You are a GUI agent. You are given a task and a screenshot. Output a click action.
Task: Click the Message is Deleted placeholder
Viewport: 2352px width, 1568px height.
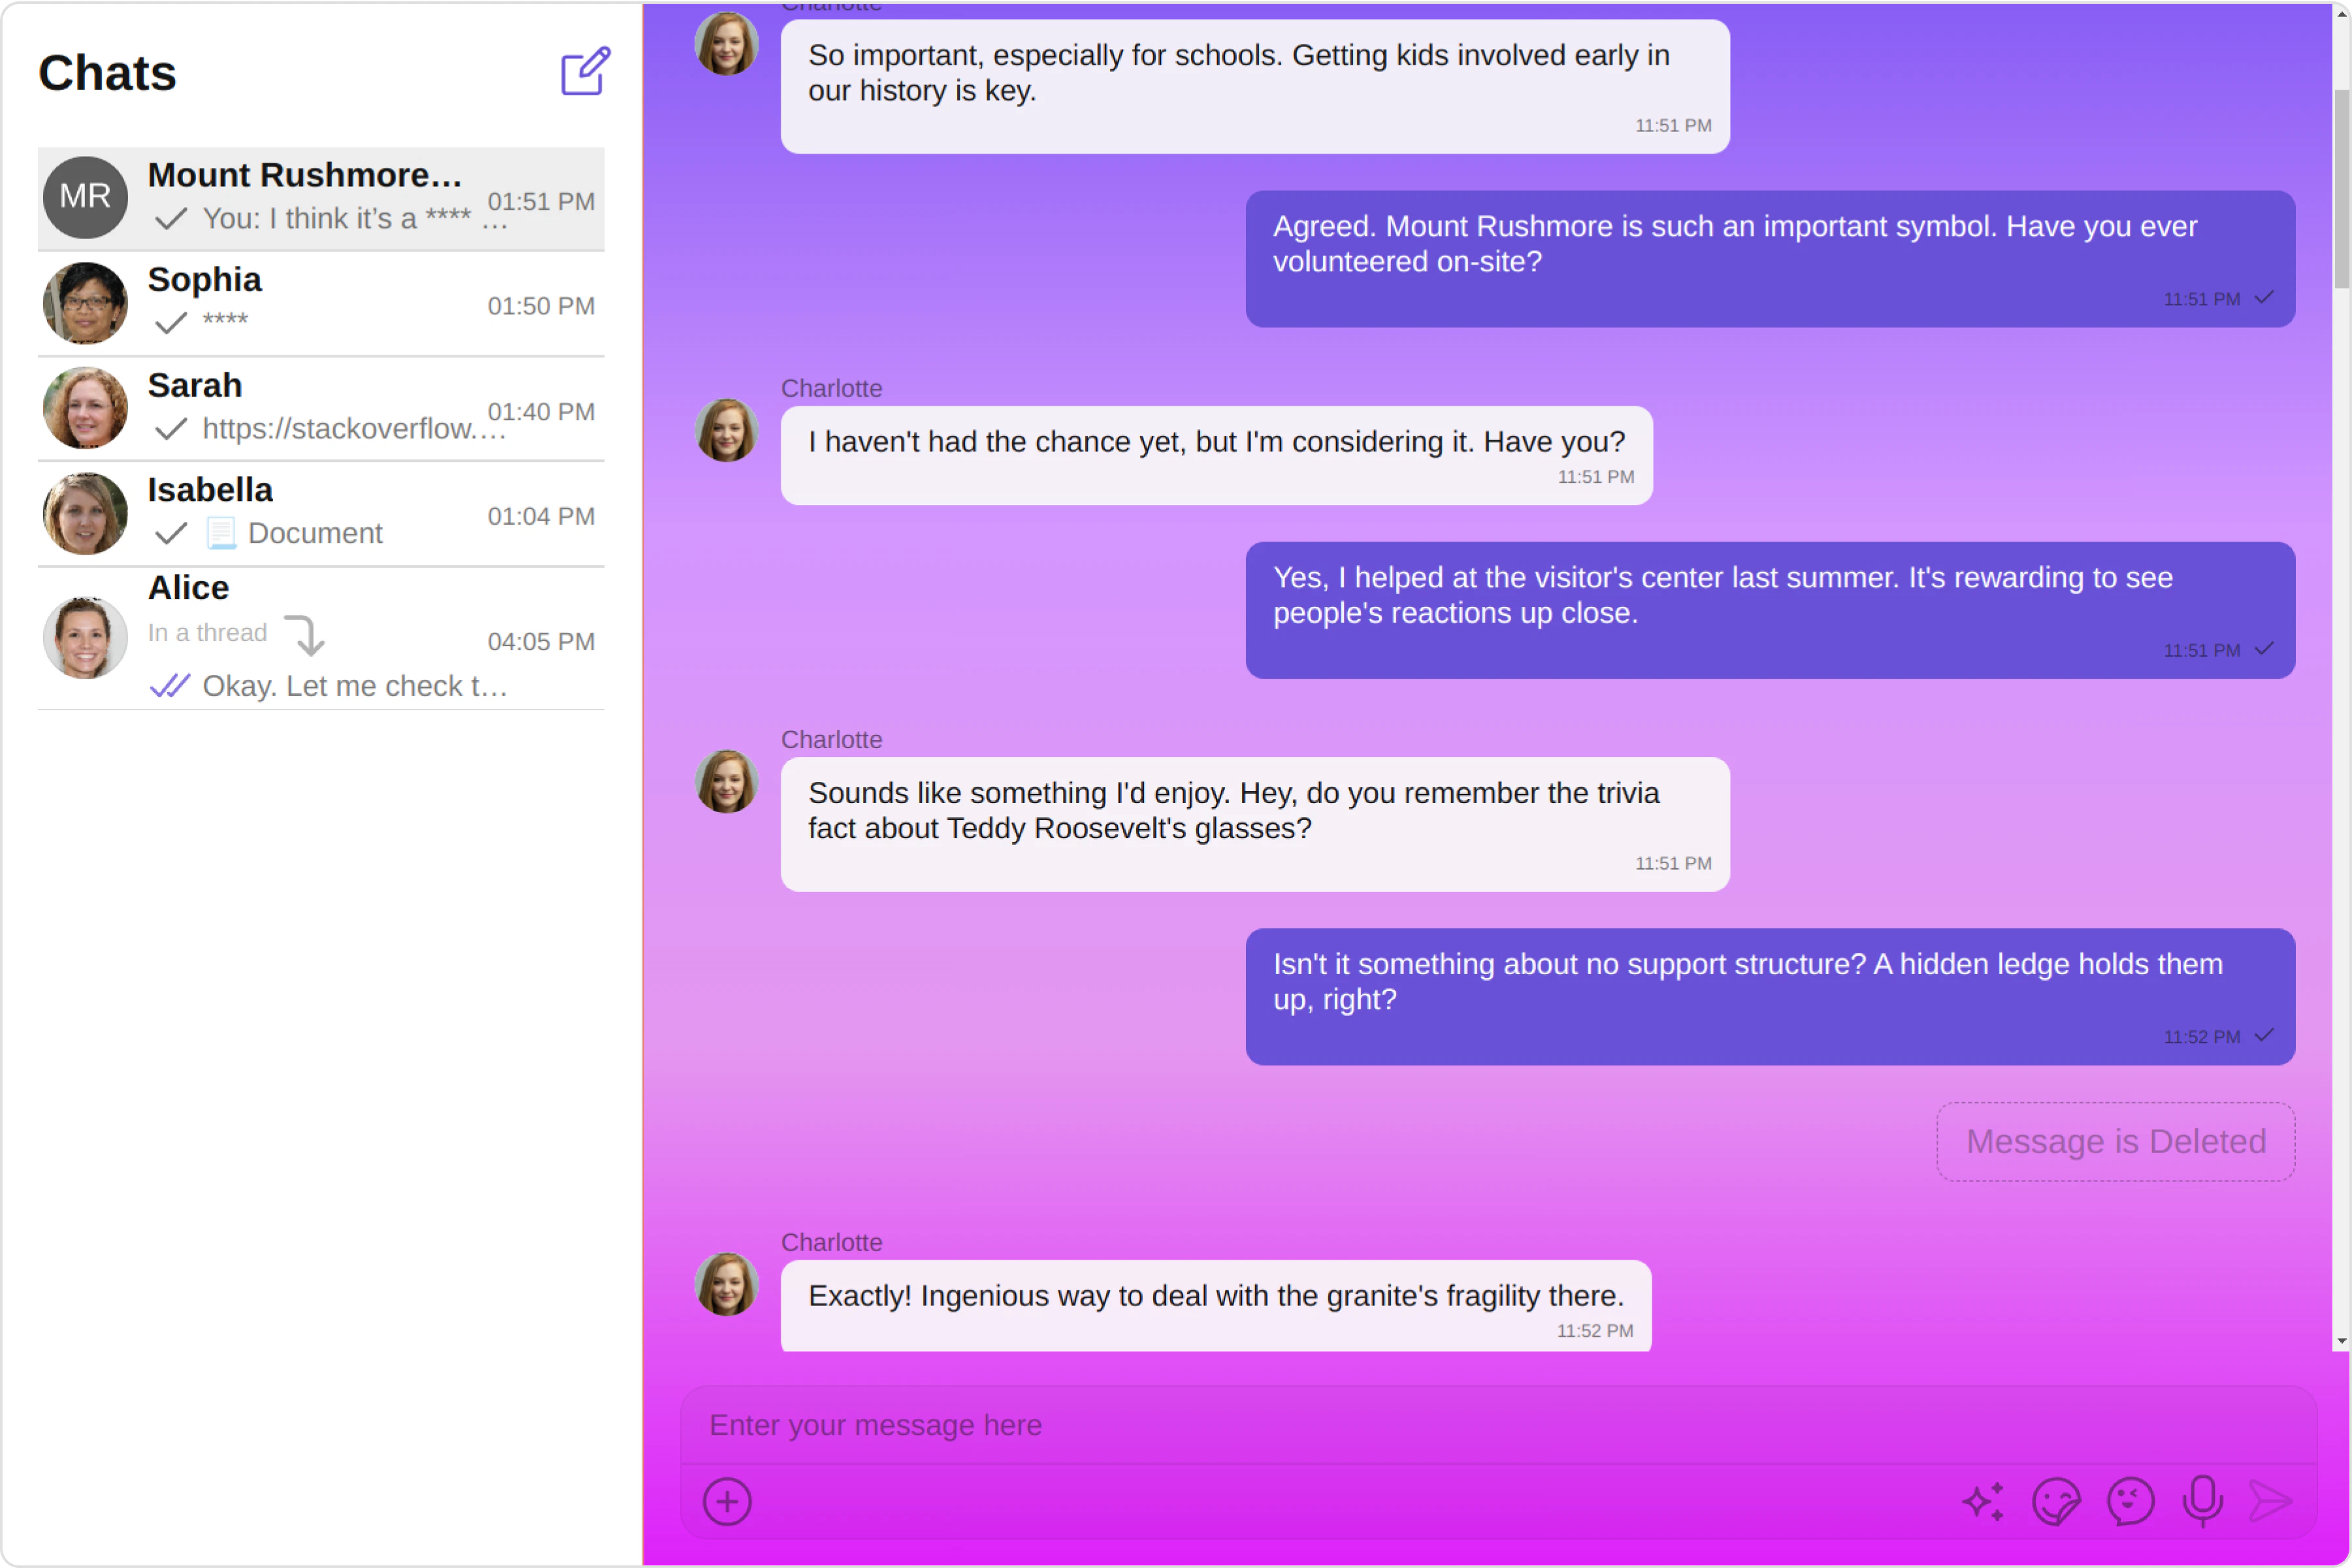click(x=2115, y=1141)
